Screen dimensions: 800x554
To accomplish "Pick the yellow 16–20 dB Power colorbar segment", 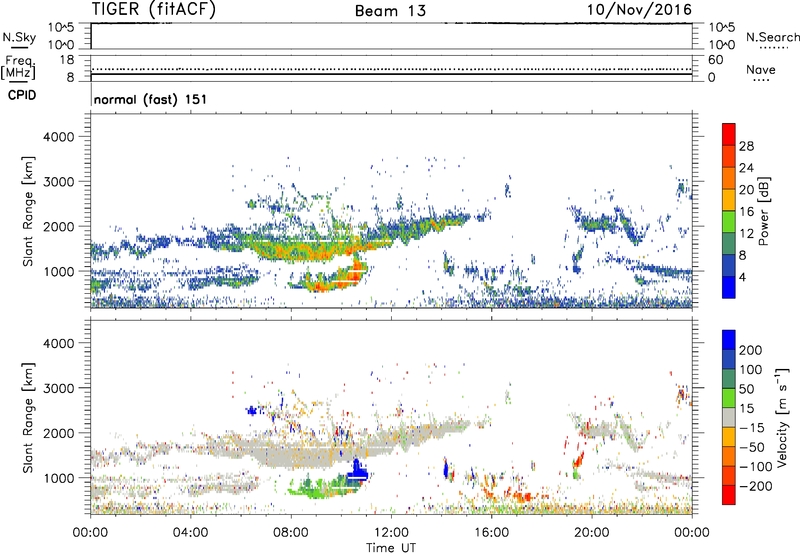I will 729,199.
